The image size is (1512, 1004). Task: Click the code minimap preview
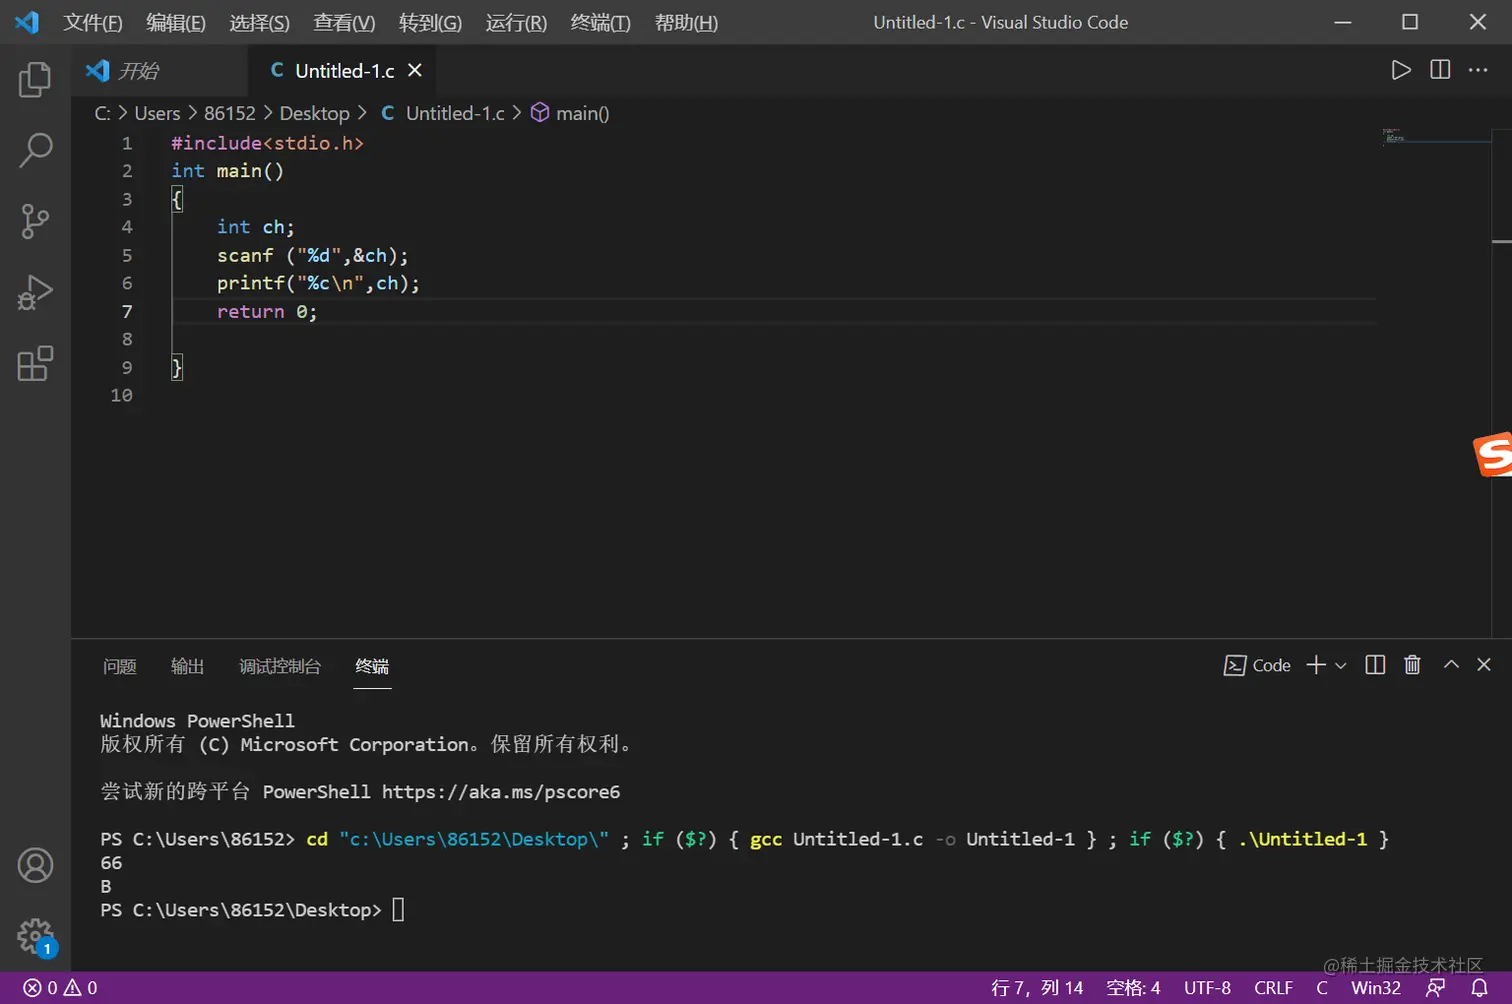[x=1437, y=136]
